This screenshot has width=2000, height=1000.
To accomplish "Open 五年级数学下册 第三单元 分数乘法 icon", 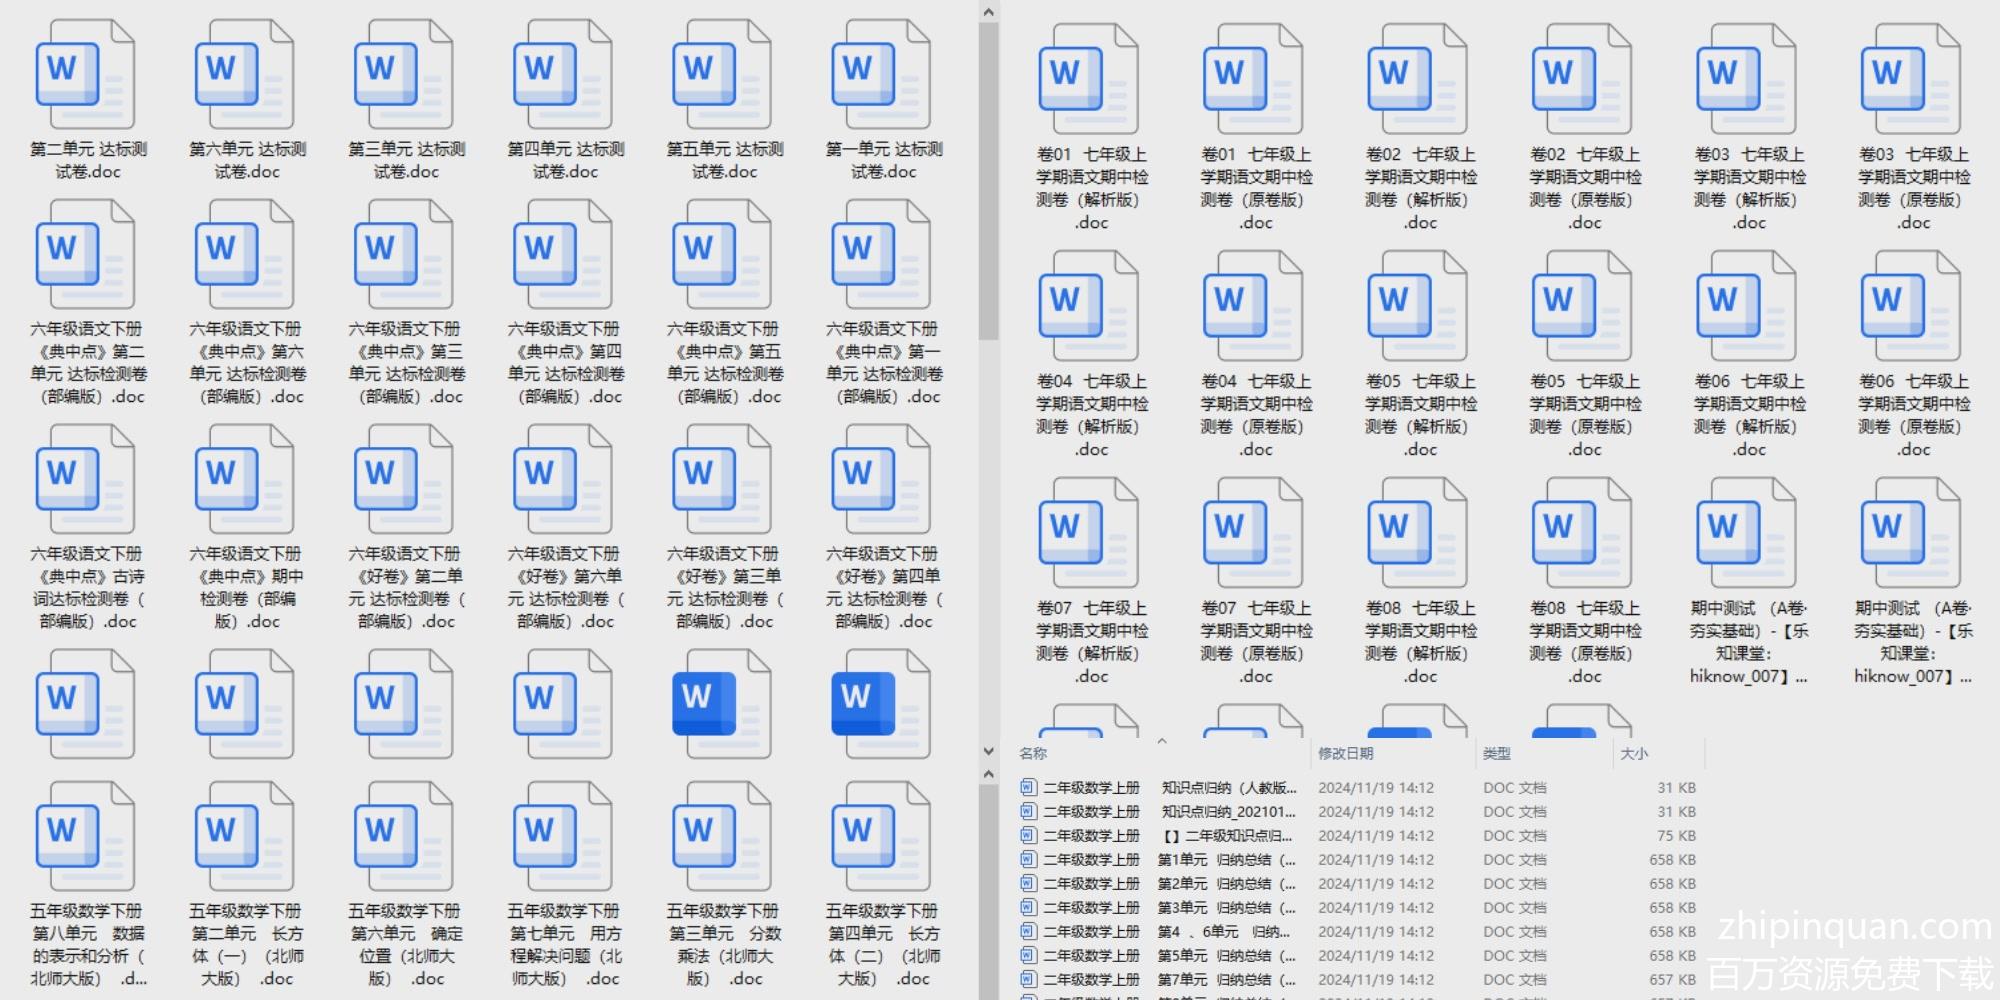I will (722, 836).
